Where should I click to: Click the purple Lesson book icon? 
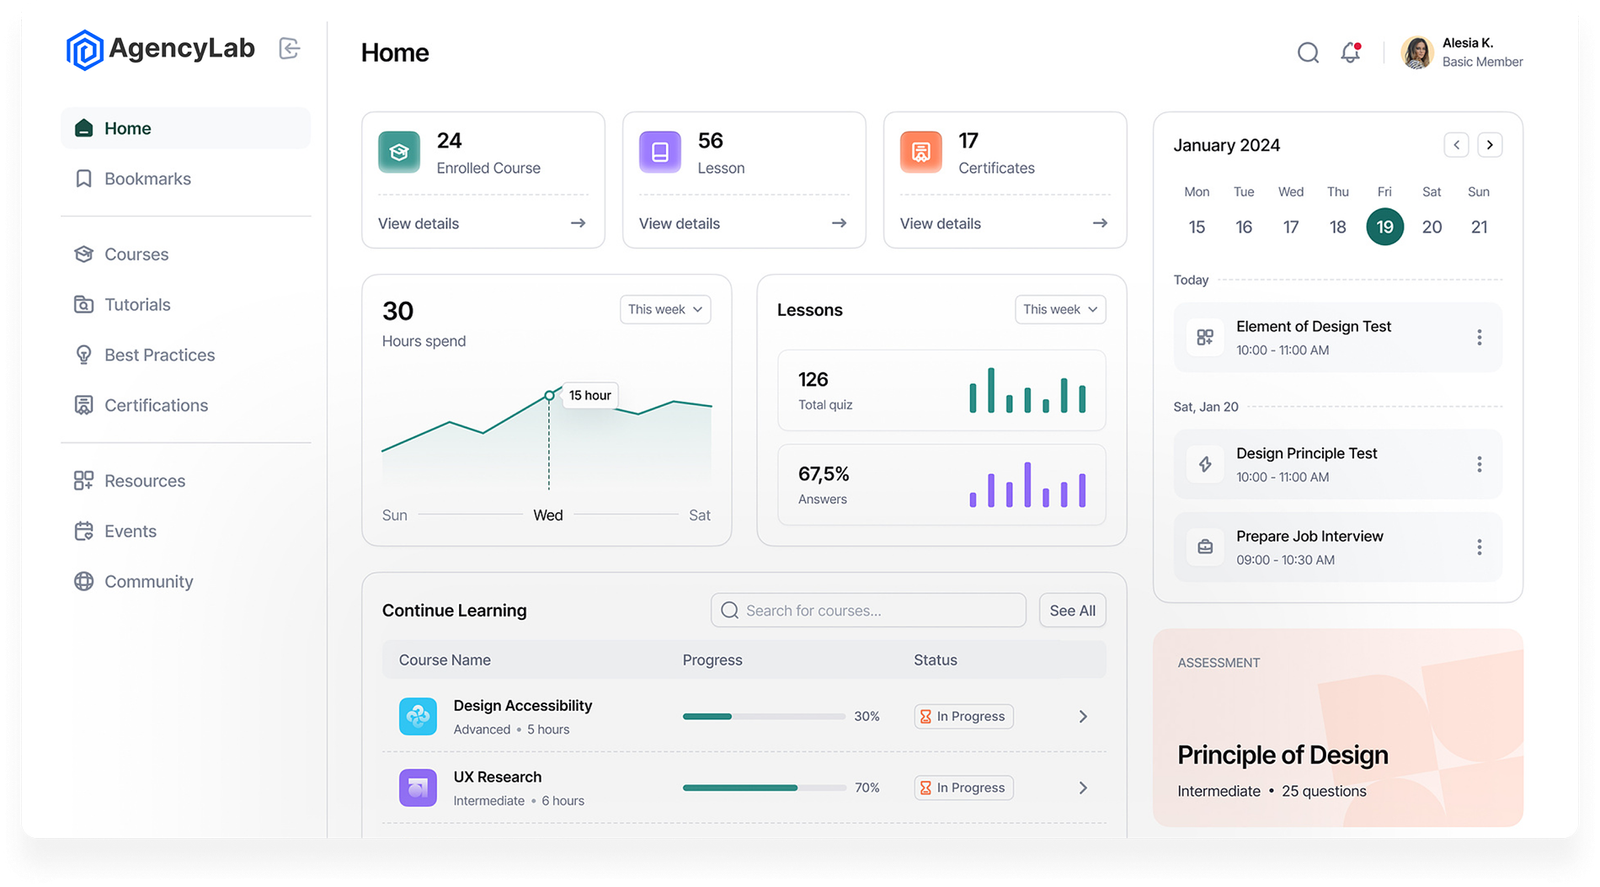(660, 152)
